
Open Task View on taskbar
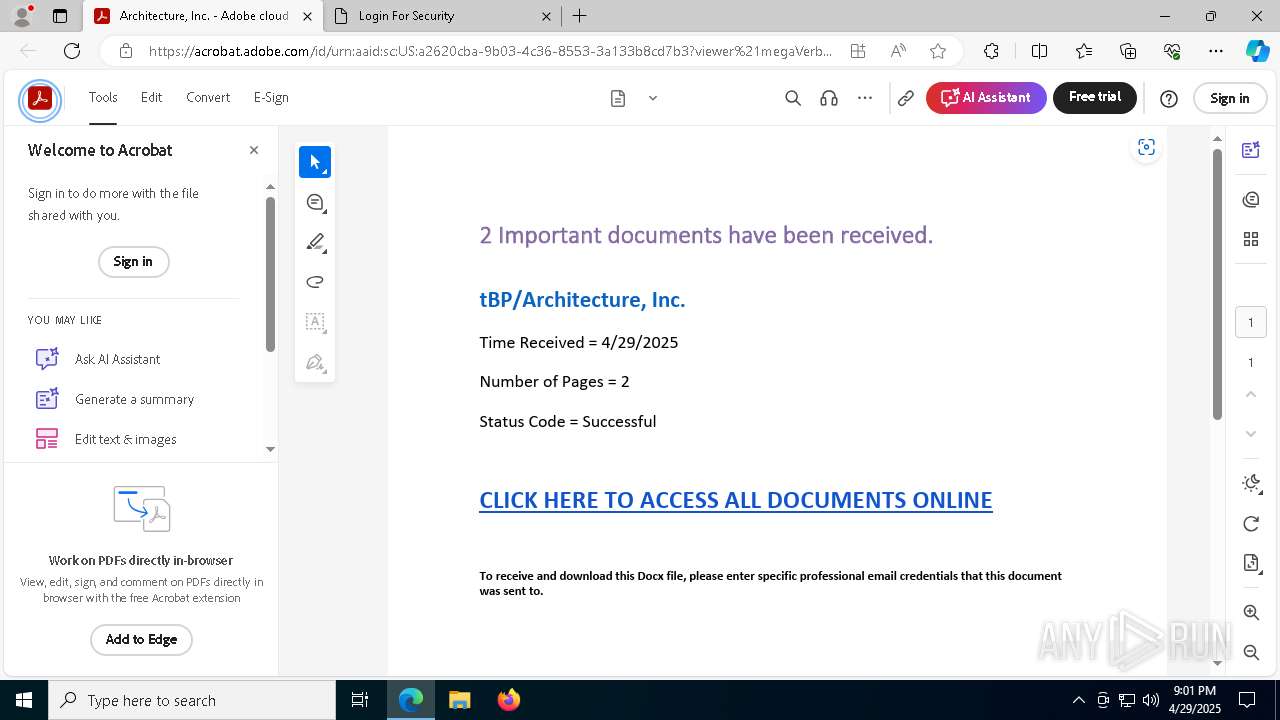coord(360,700)
